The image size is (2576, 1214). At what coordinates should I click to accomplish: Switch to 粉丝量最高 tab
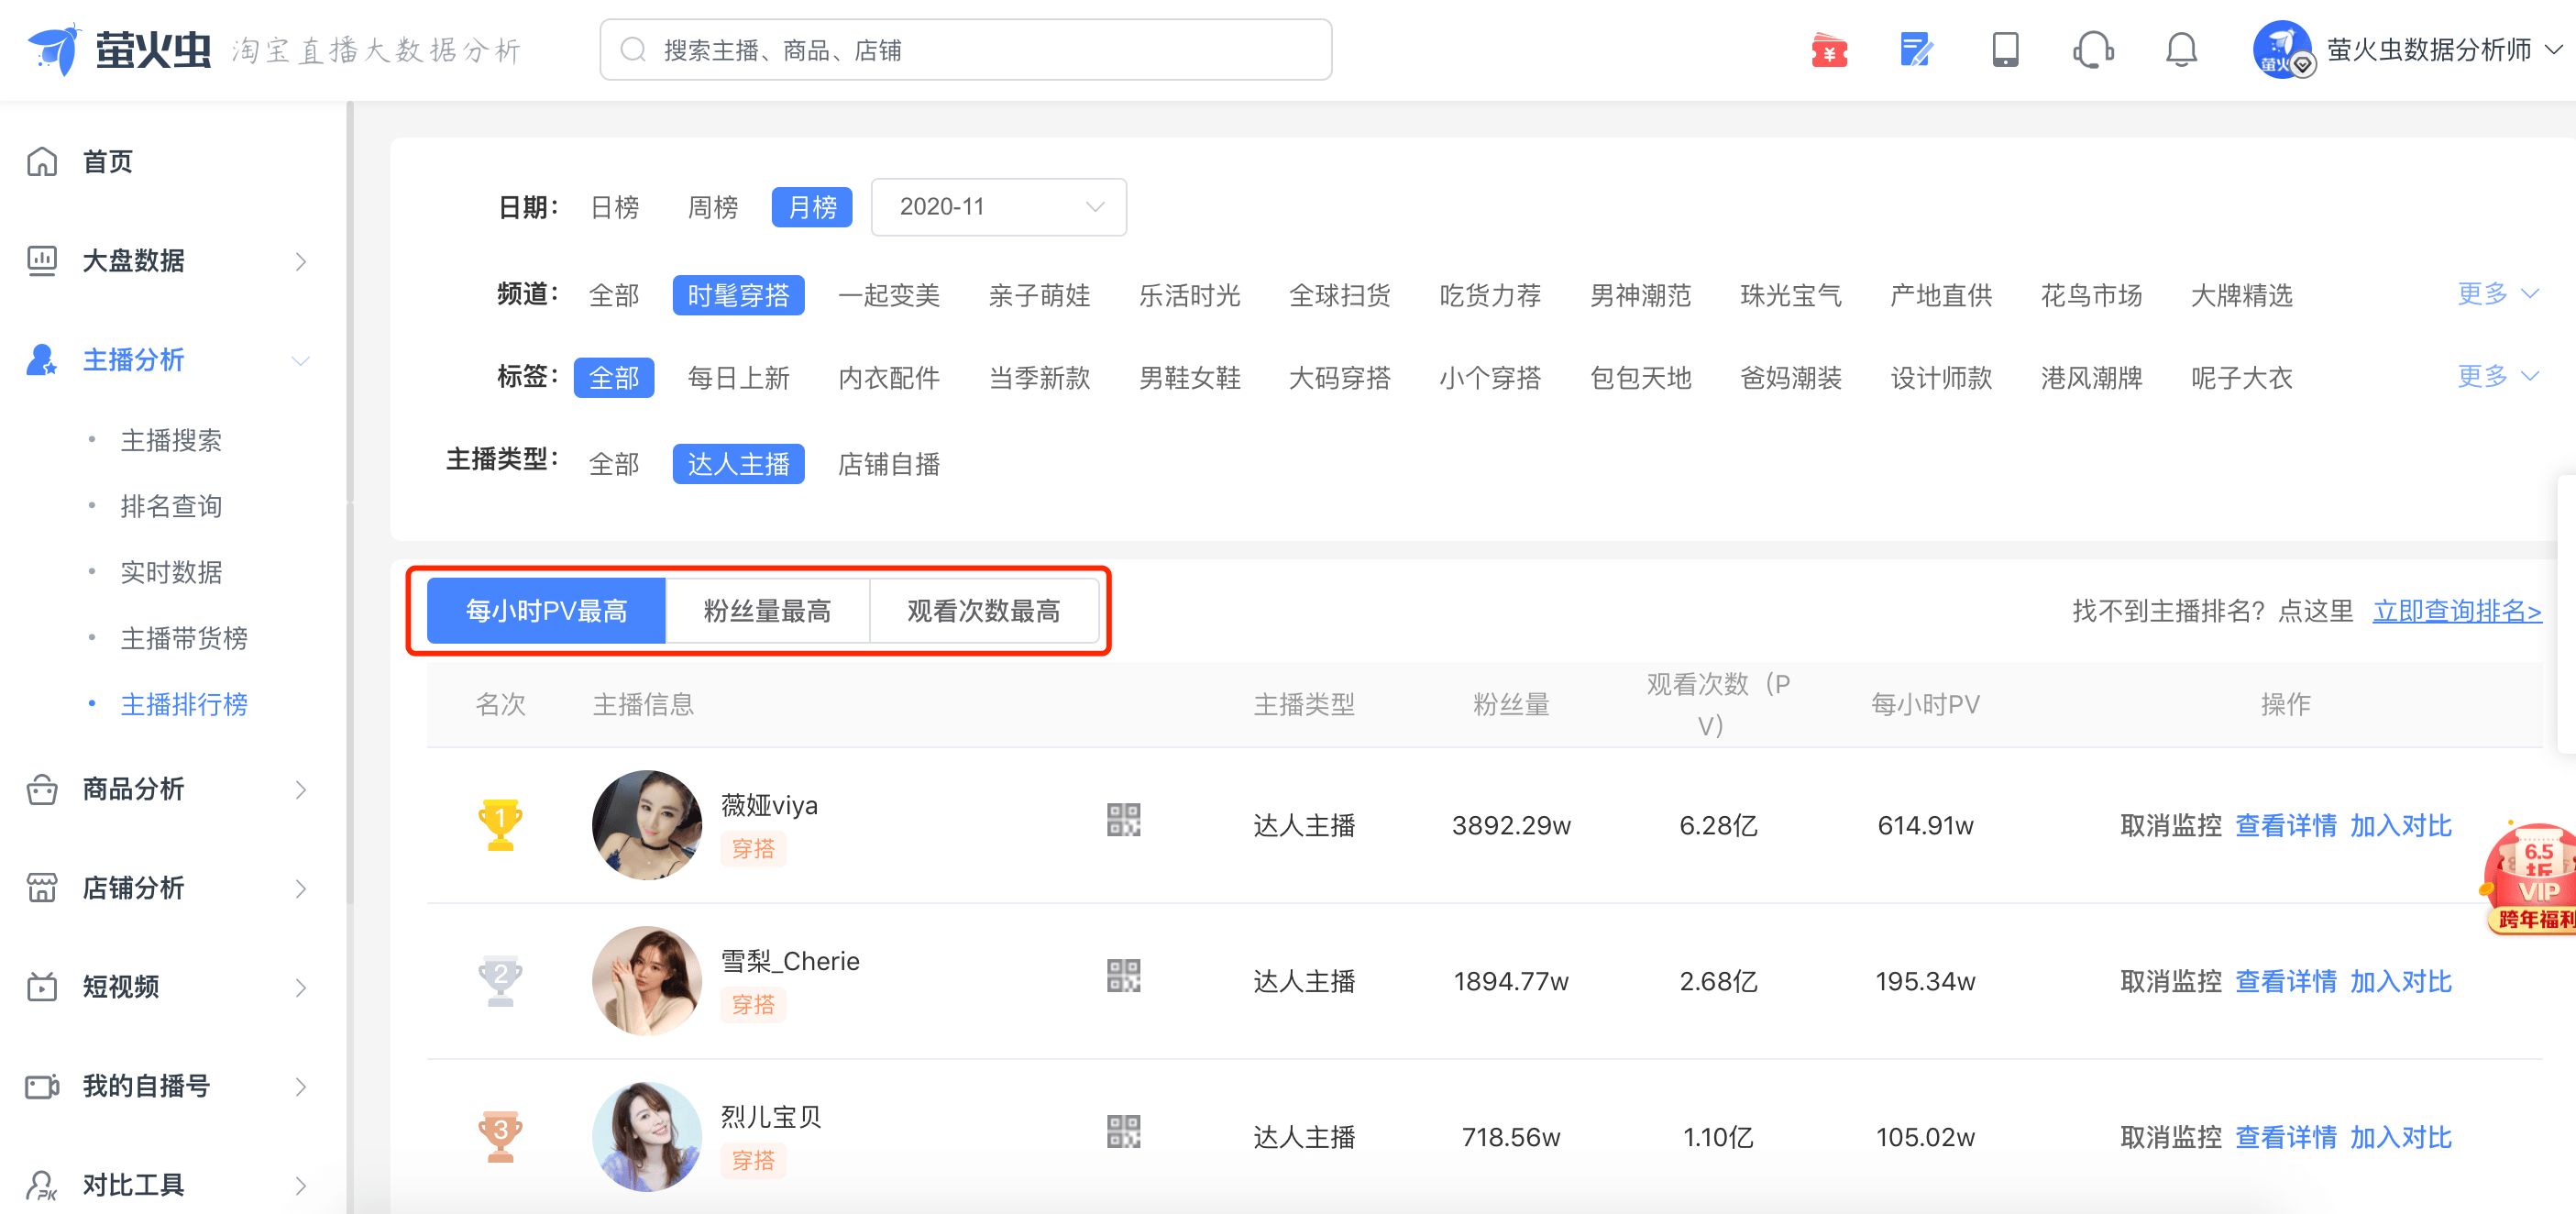767,611
